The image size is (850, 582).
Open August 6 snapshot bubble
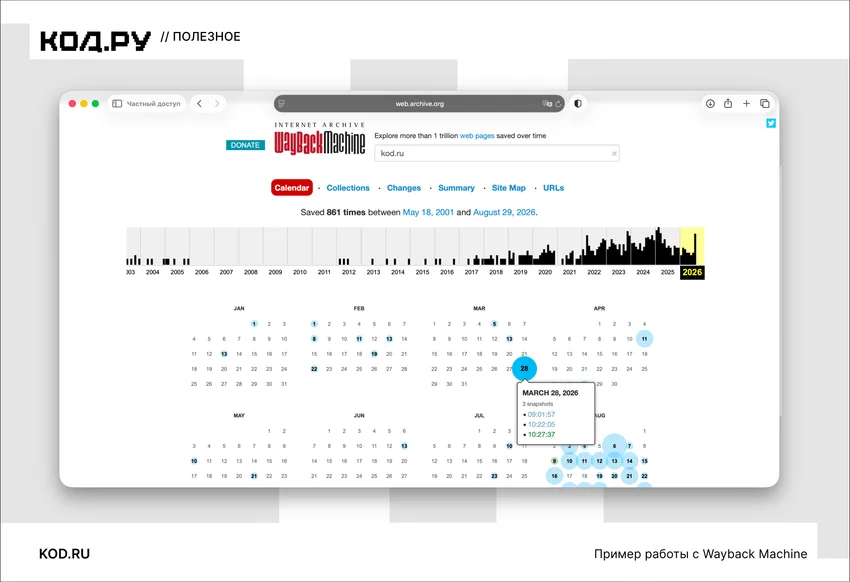(614, 446)
